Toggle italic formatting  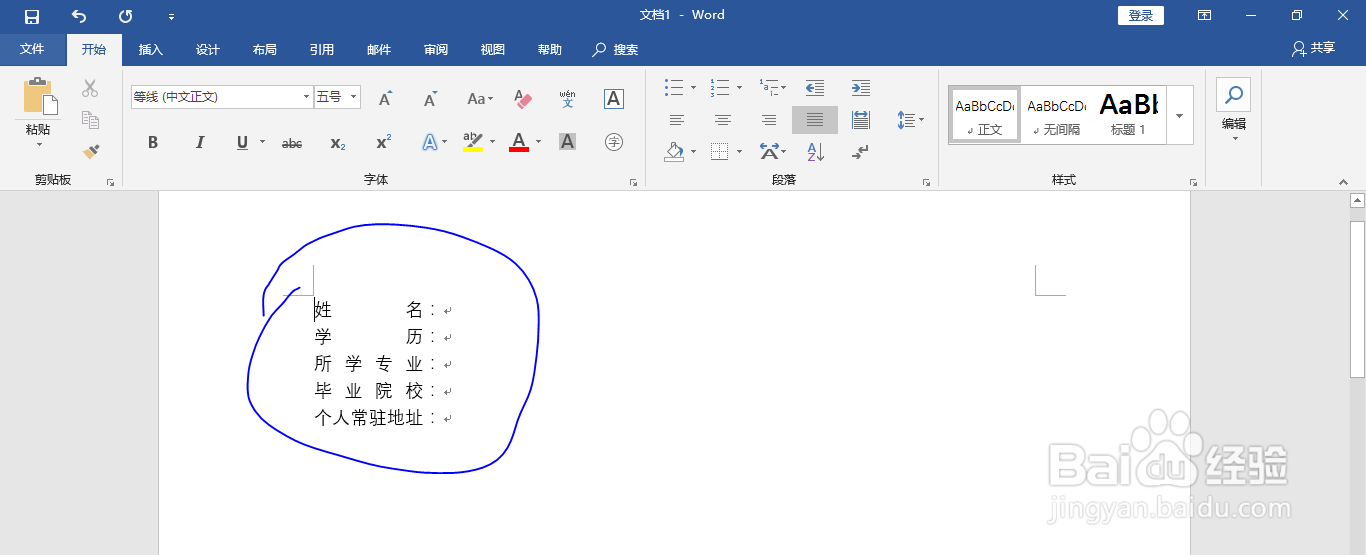(x=199, y=143)
